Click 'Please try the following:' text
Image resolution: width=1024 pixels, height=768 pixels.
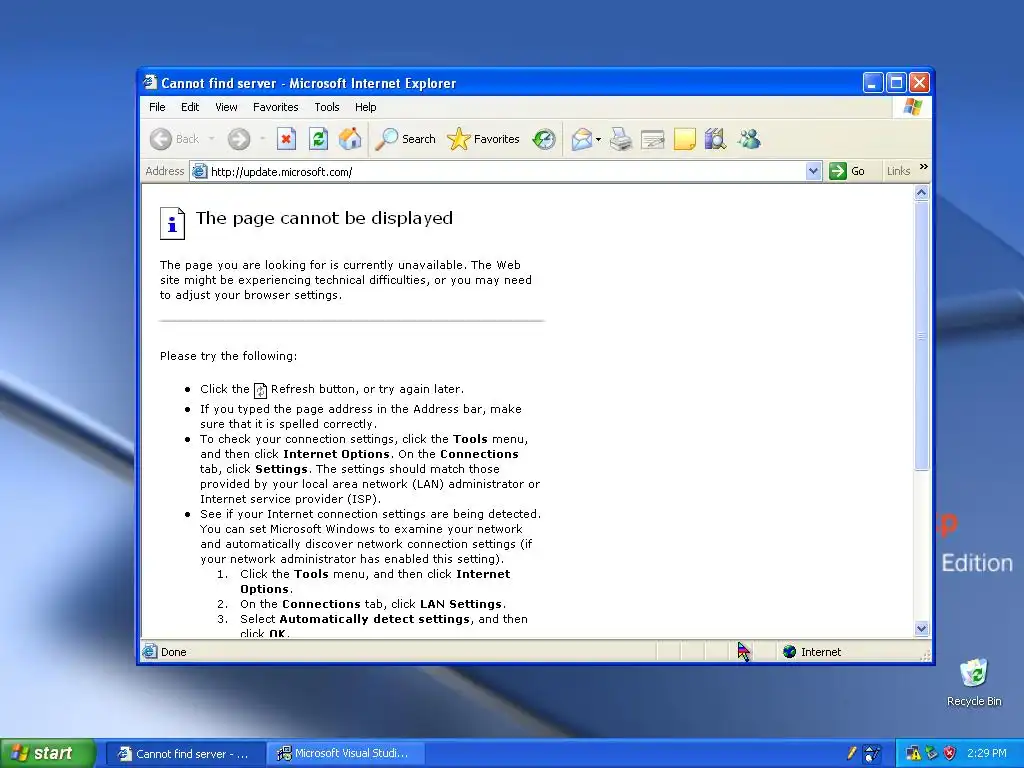coord(229,356)
